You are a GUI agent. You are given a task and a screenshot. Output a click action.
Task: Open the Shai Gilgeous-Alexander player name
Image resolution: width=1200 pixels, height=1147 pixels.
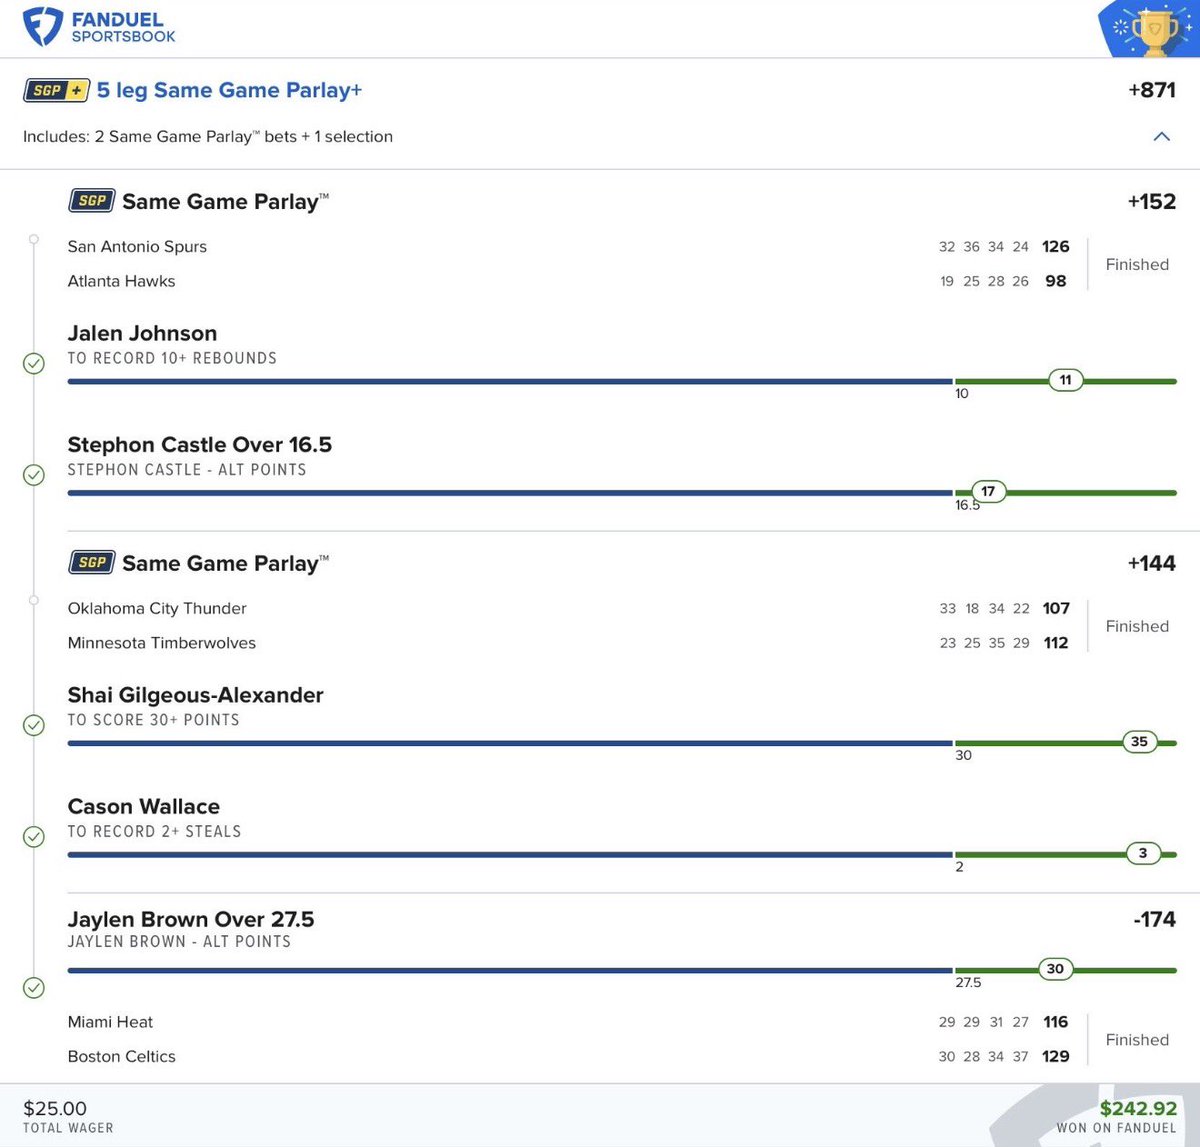(195, 695)
